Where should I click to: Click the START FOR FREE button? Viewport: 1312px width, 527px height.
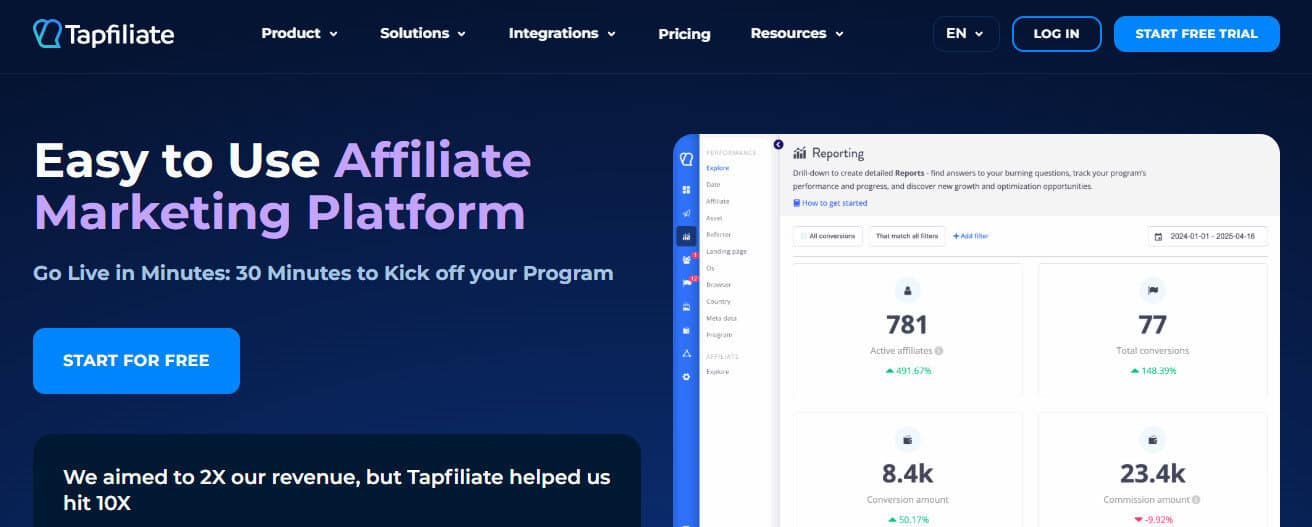(x=136, y=361)
